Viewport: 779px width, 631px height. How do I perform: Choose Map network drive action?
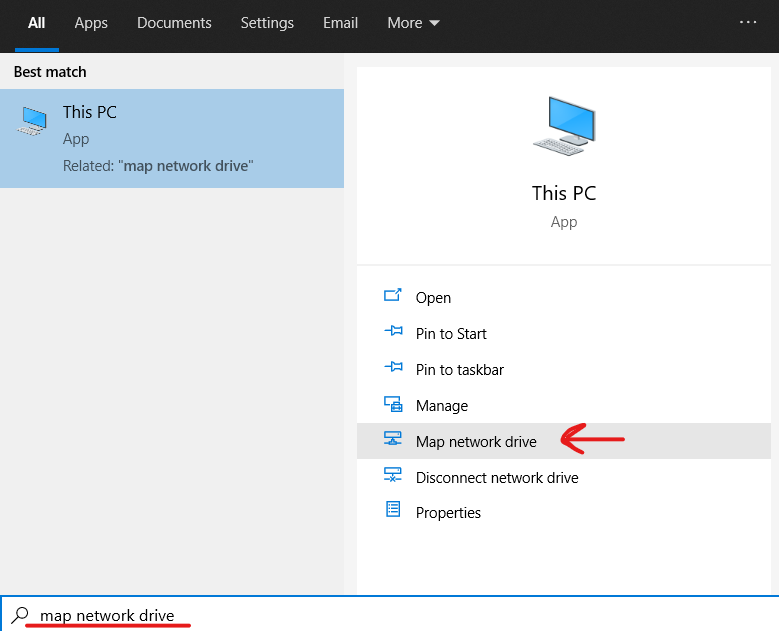click(476, 441)
